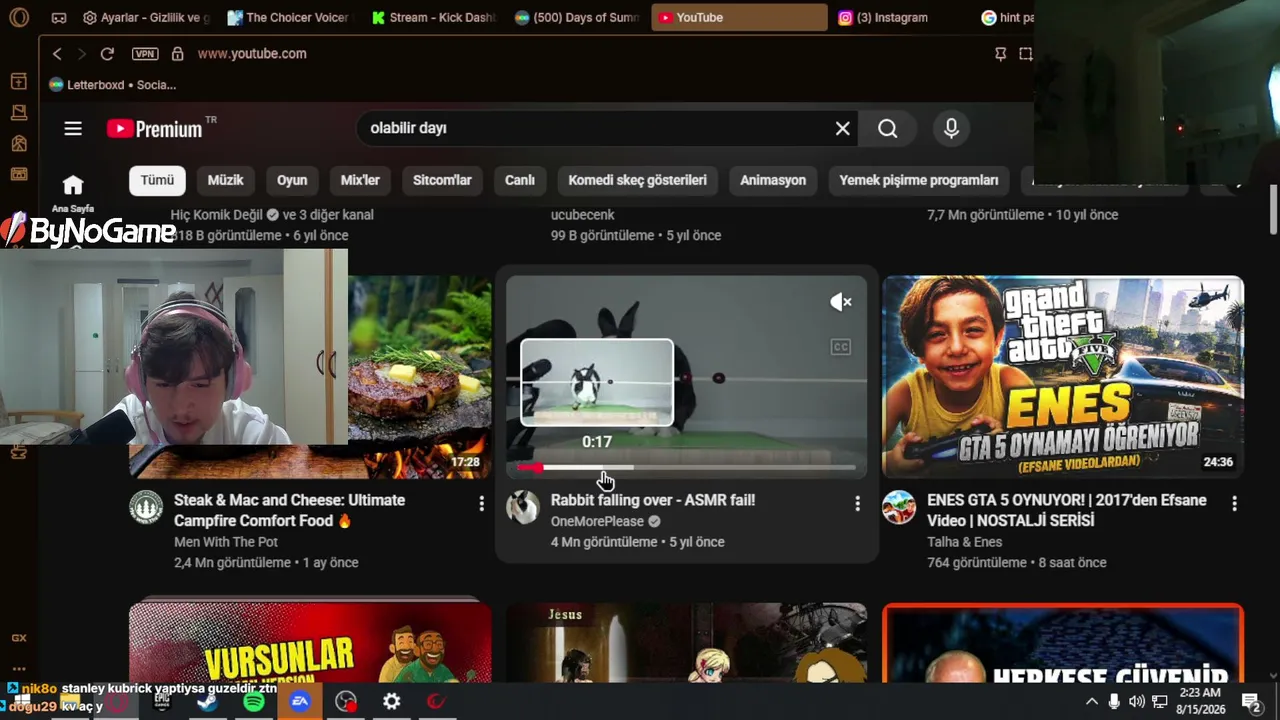The height and width of the screenshot is (720, 1280).
Task: Open the ENES GTA 5 video thumbnail
Action: (x=1063, y=377)
